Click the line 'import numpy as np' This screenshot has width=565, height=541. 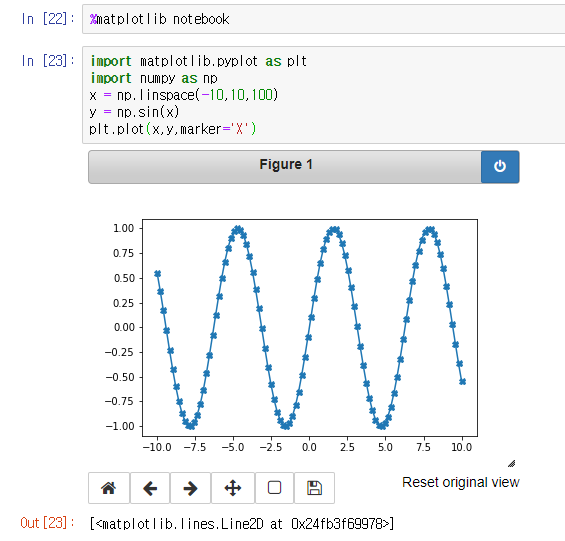(154, 78)
